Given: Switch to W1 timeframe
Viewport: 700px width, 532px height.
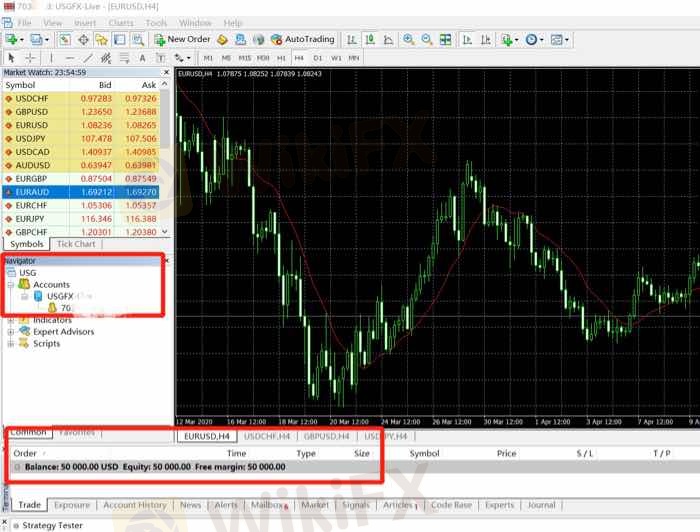Looking at the screenshot, I should (336, 58).
